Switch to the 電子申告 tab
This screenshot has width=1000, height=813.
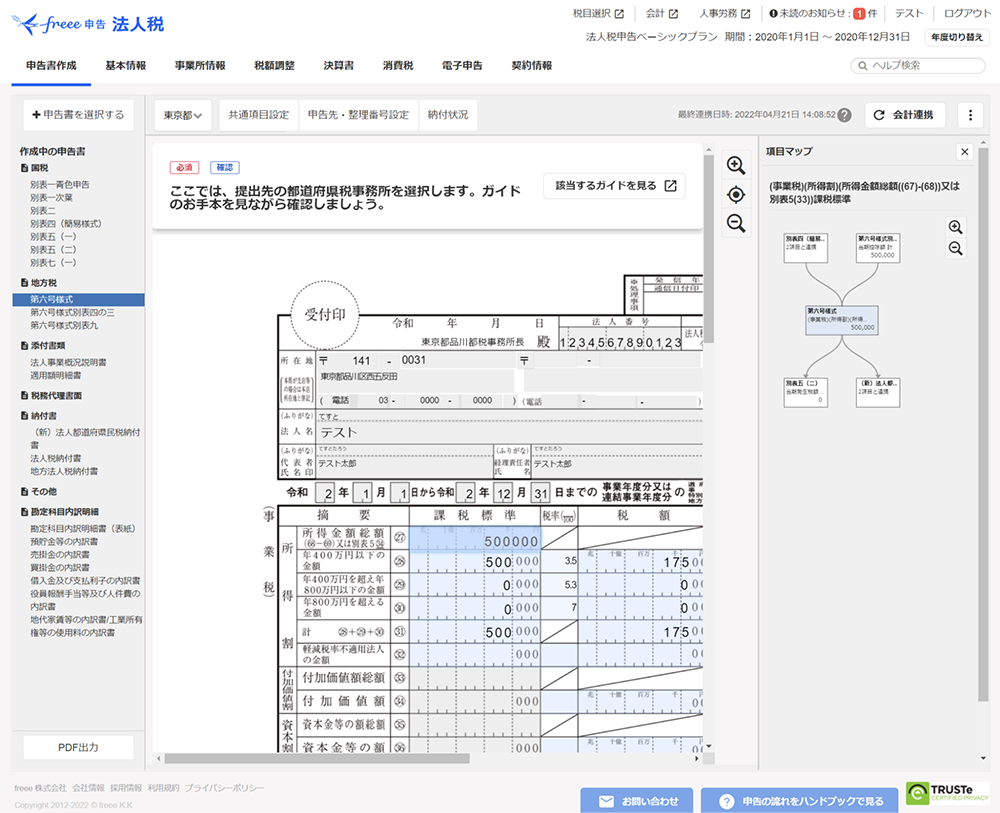(462, 66)
